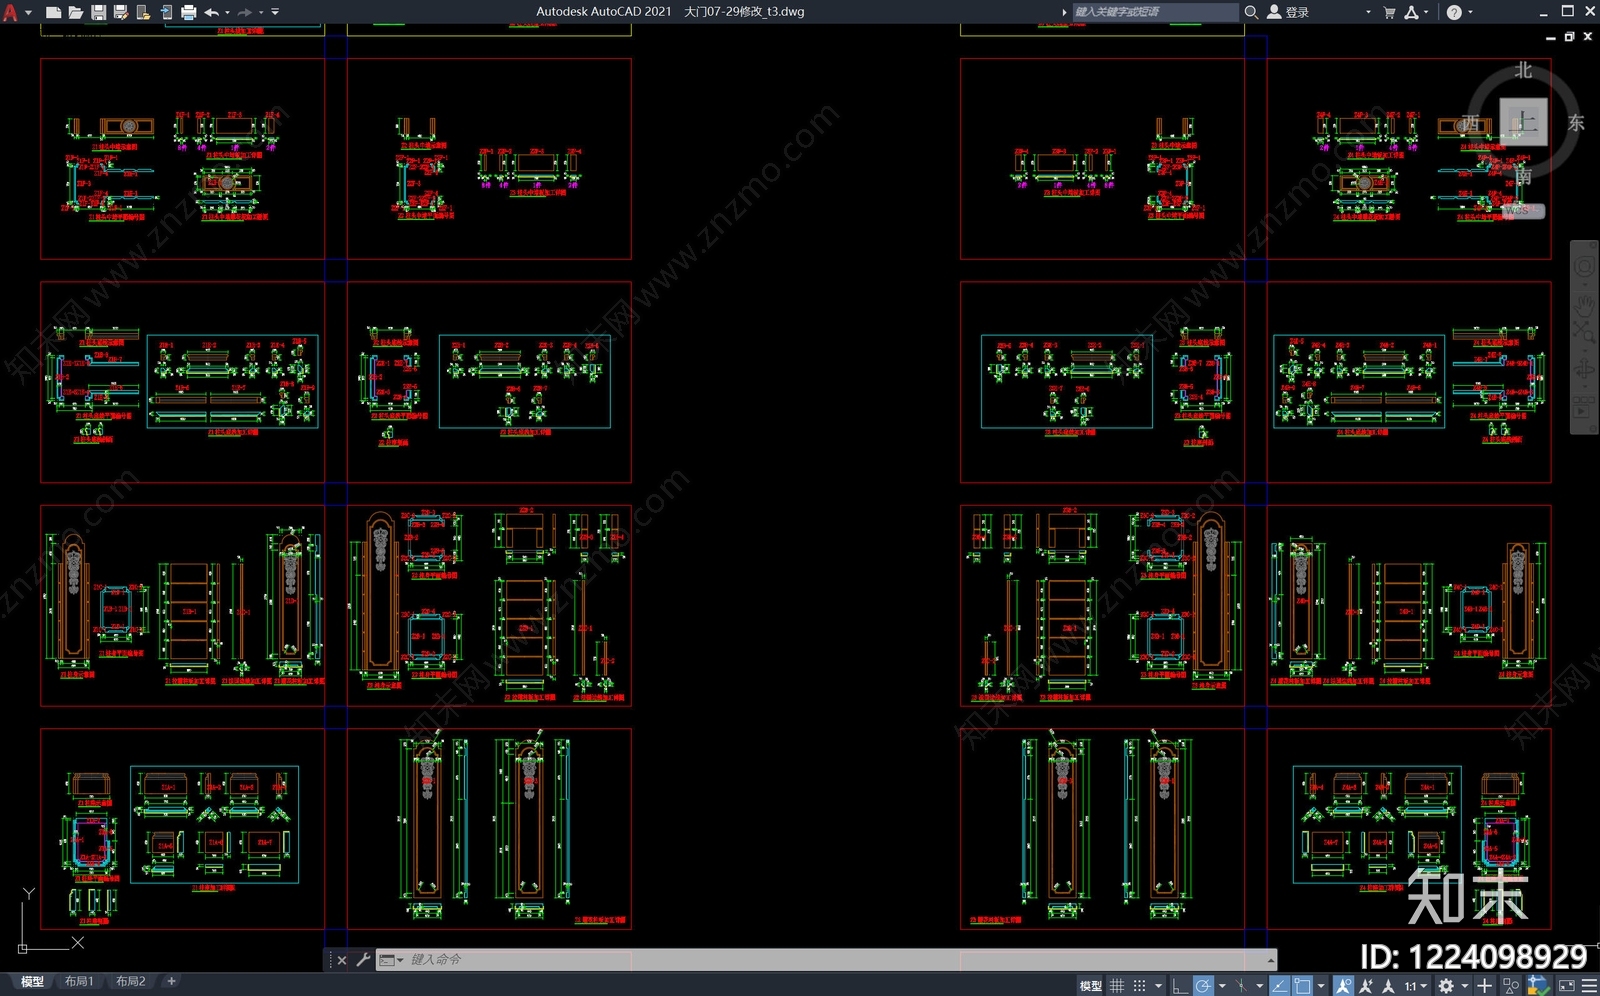Expand the redo history arrow
Viewport: 1600px width, 996px height.
pyautogui.click(x=261, y=12)
